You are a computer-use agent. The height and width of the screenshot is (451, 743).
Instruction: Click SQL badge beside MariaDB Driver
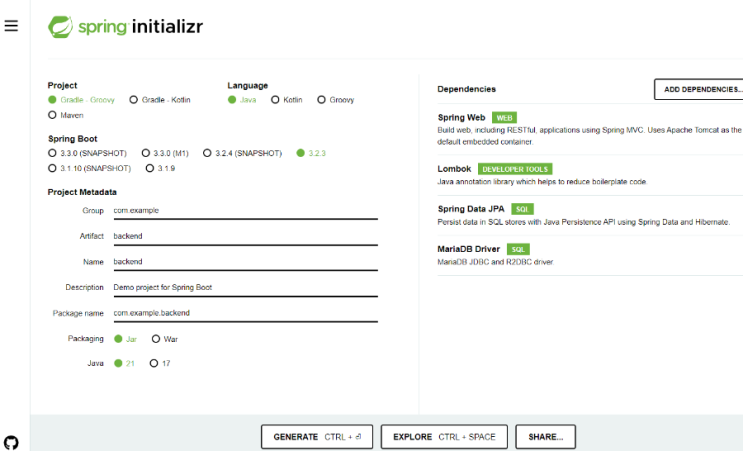tap(518, 249)
